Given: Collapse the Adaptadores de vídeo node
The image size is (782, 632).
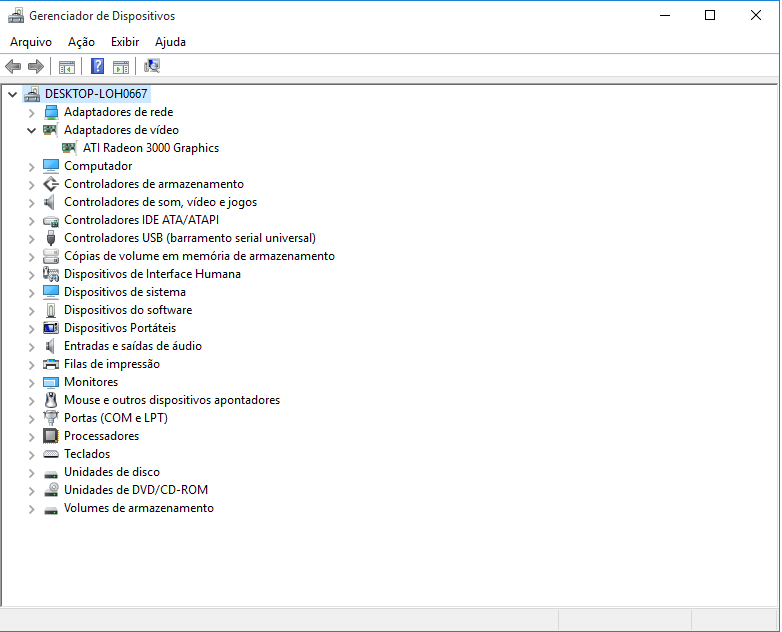Looking at the screenshot, I should [x=31, y=131].
